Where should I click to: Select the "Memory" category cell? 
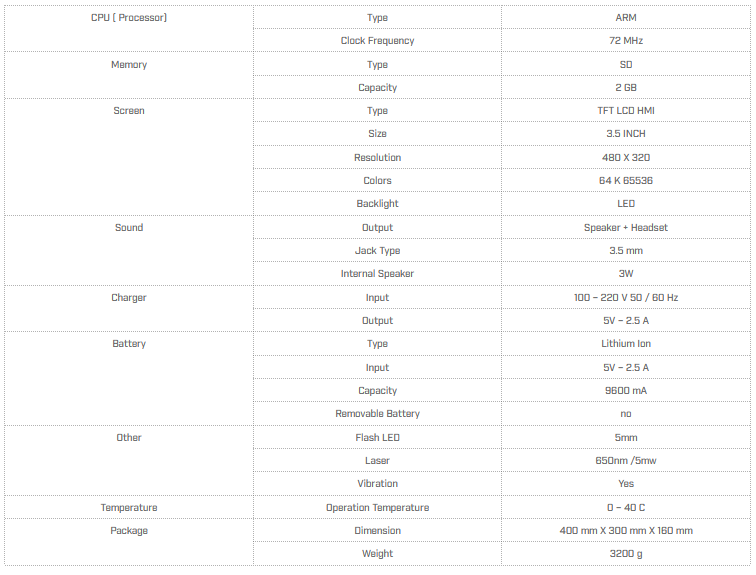[x=129, y=65]
